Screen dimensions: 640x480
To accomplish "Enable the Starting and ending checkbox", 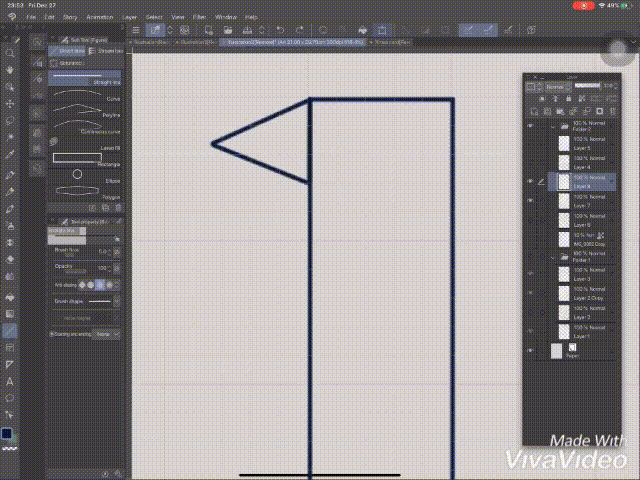I will point(52,334).
